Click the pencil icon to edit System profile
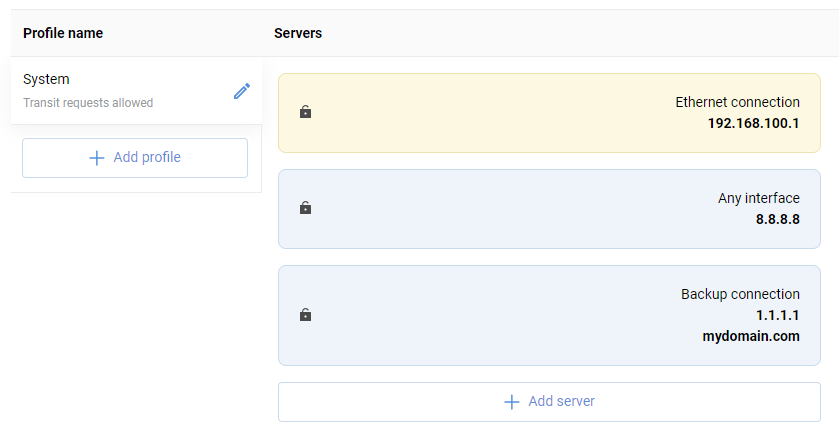Viewport: 839px width, 441px height. [x=241, y=91]
